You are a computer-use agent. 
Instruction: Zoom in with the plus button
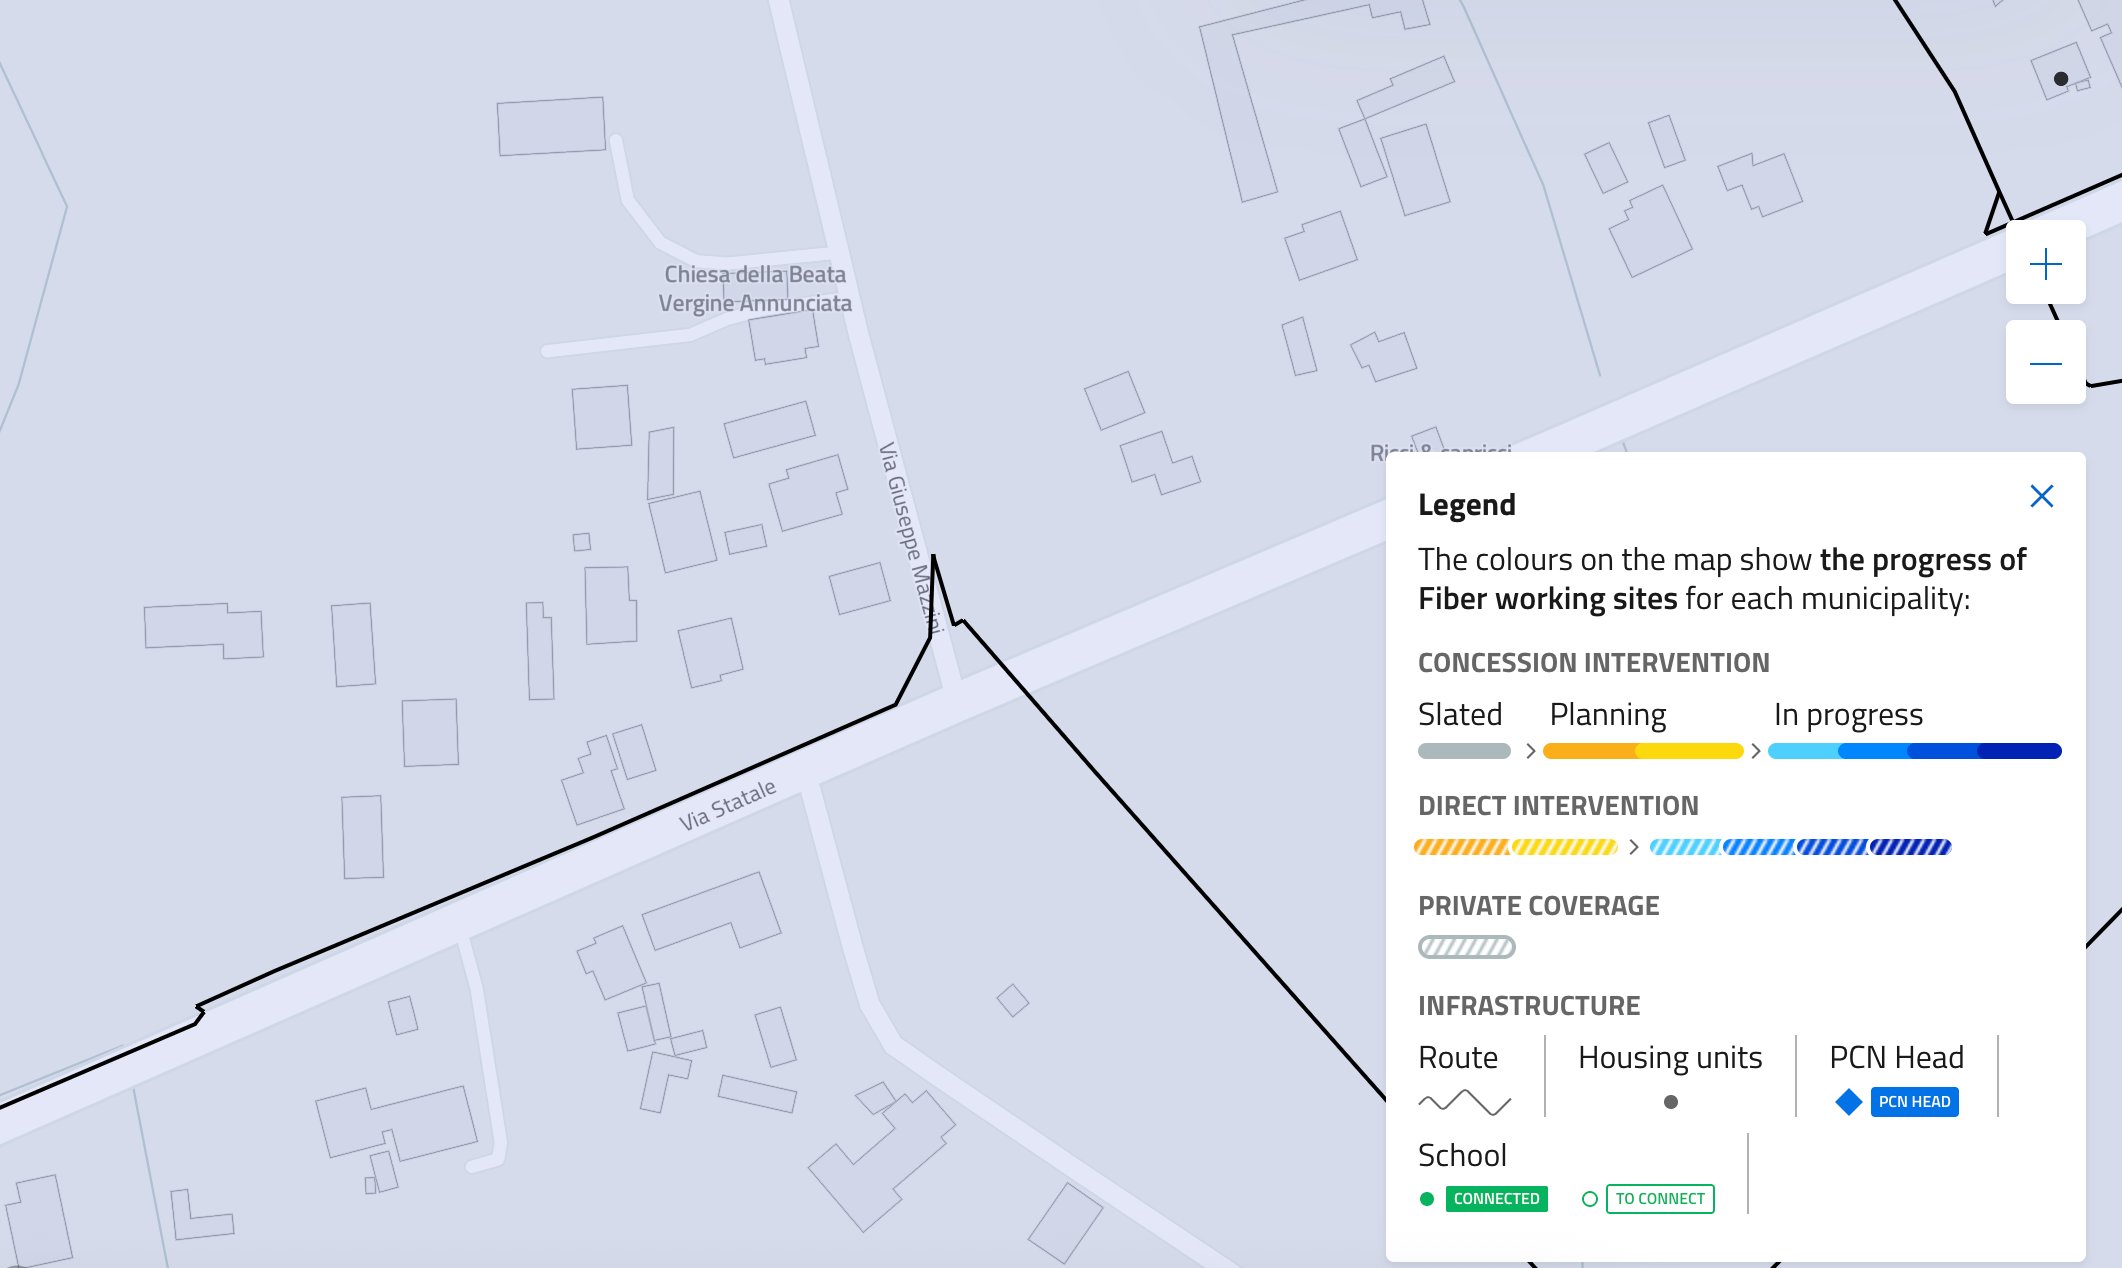click(x=2045, y=264)
